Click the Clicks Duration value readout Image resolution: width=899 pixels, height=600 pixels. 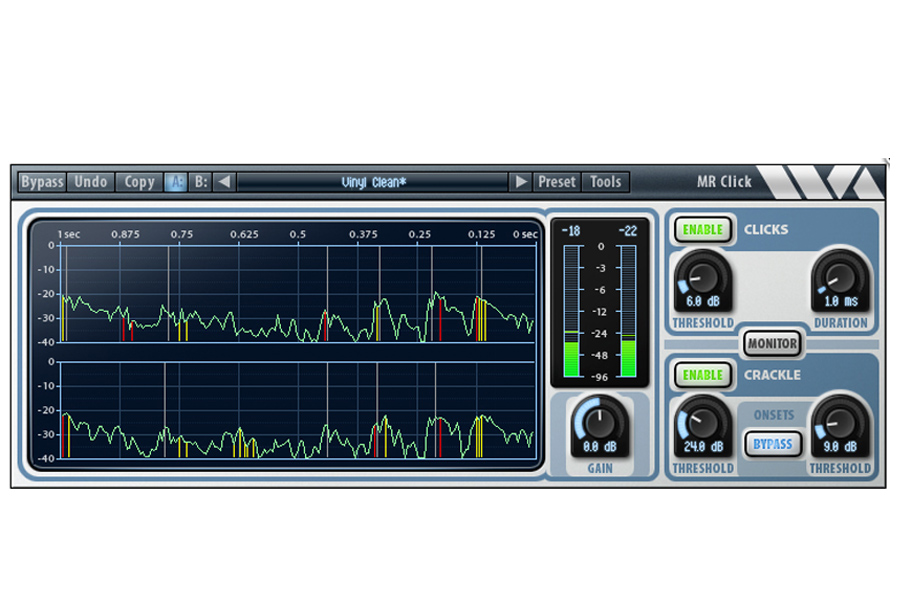pos(840,301)
